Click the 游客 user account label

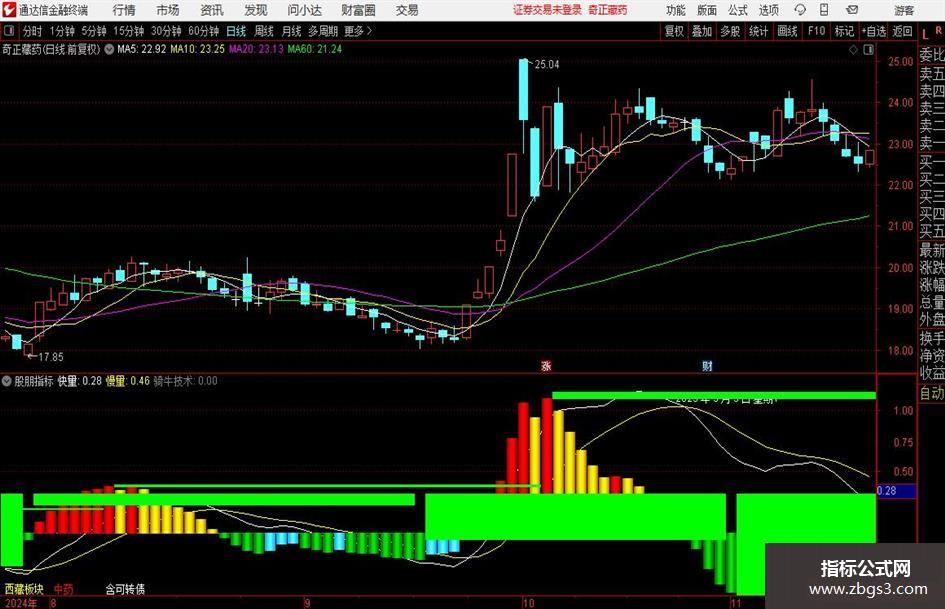point(903,10)
